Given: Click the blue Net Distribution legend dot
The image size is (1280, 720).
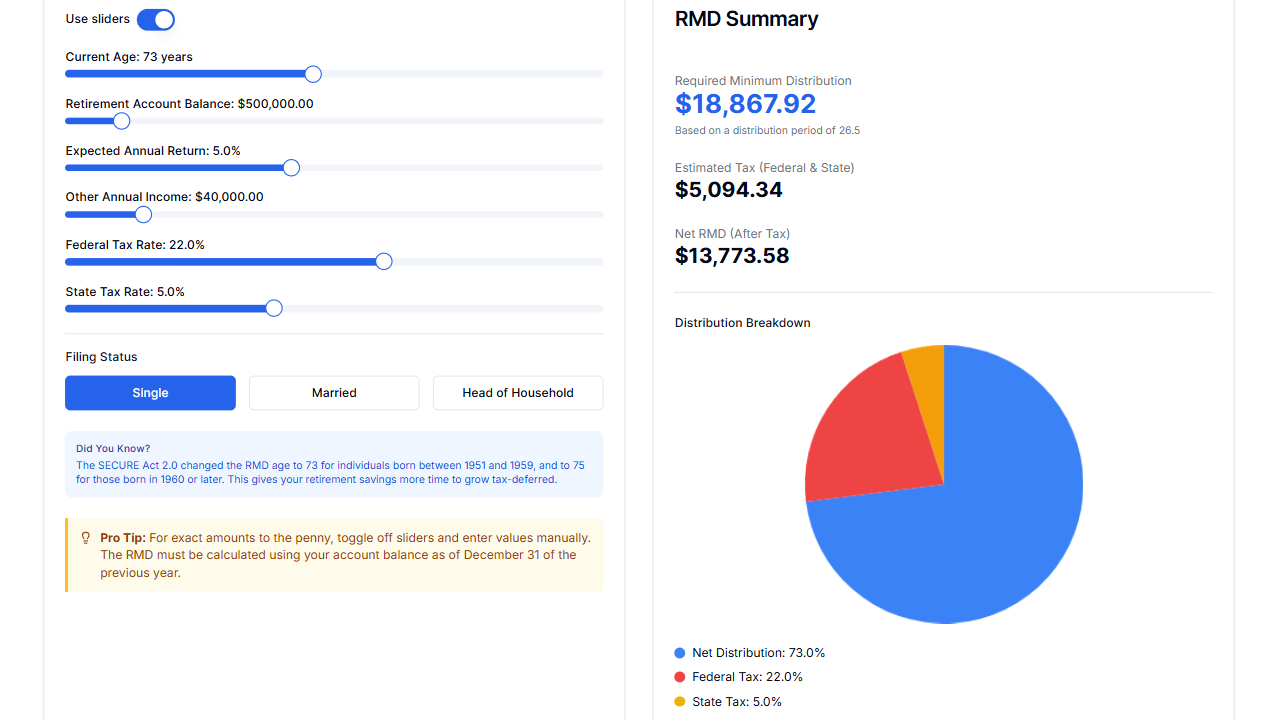Looking at the screenshot, I should coord(679,652).
